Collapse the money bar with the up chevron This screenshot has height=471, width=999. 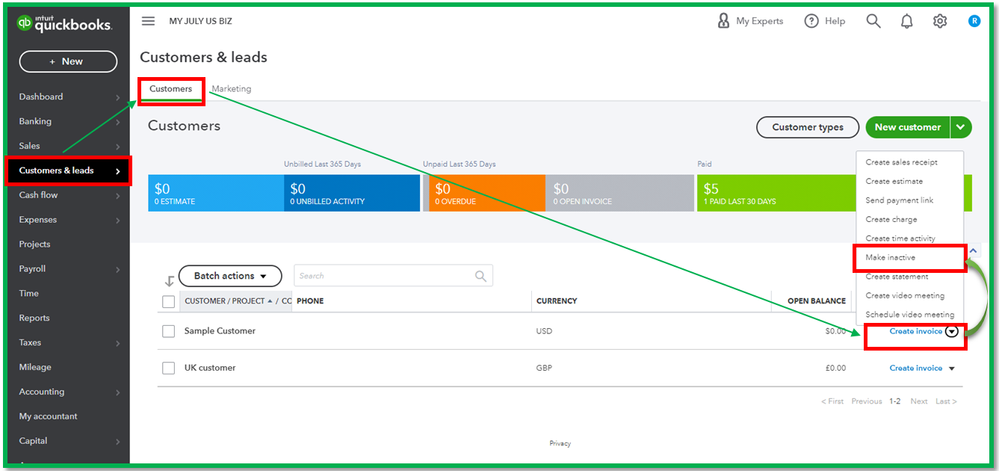[973, 251]
